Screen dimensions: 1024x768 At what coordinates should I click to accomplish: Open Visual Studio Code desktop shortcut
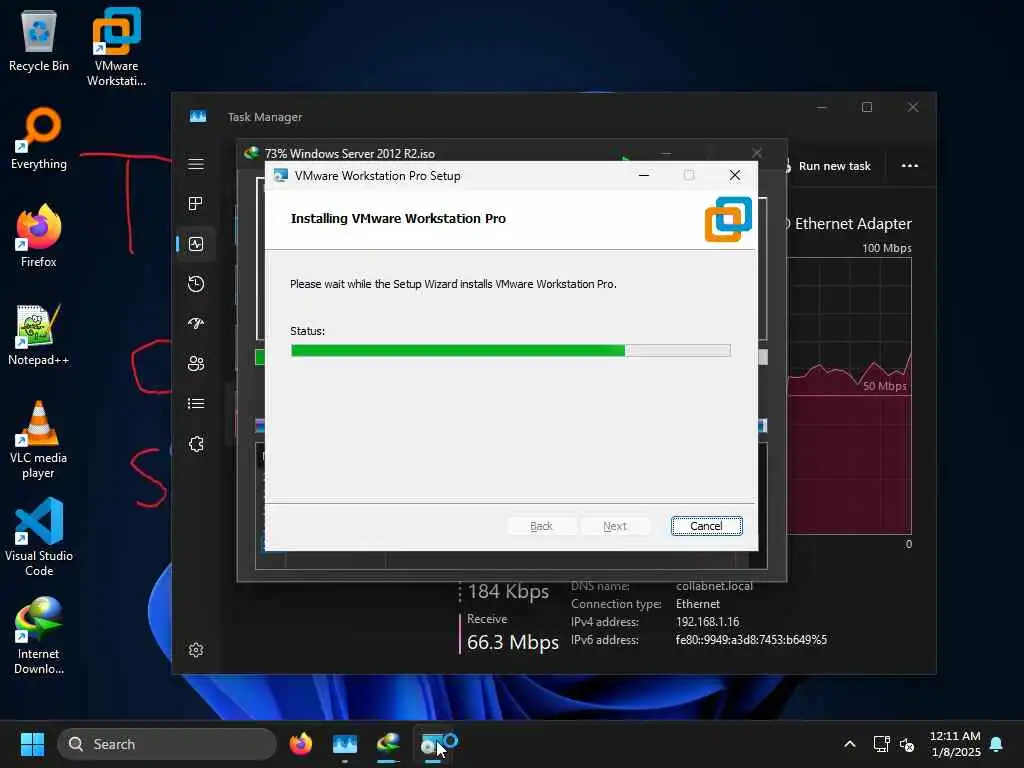[x=39, y=537]
